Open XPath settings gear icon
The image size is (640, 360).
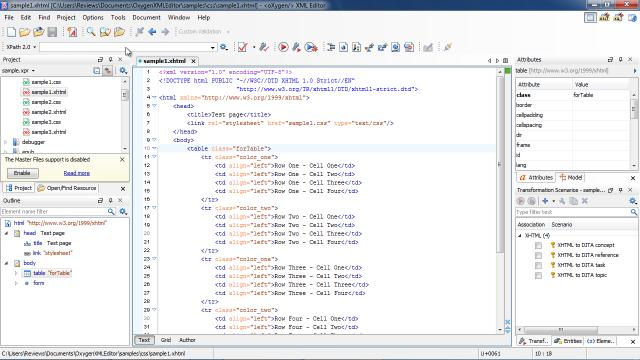coord(224,47)
